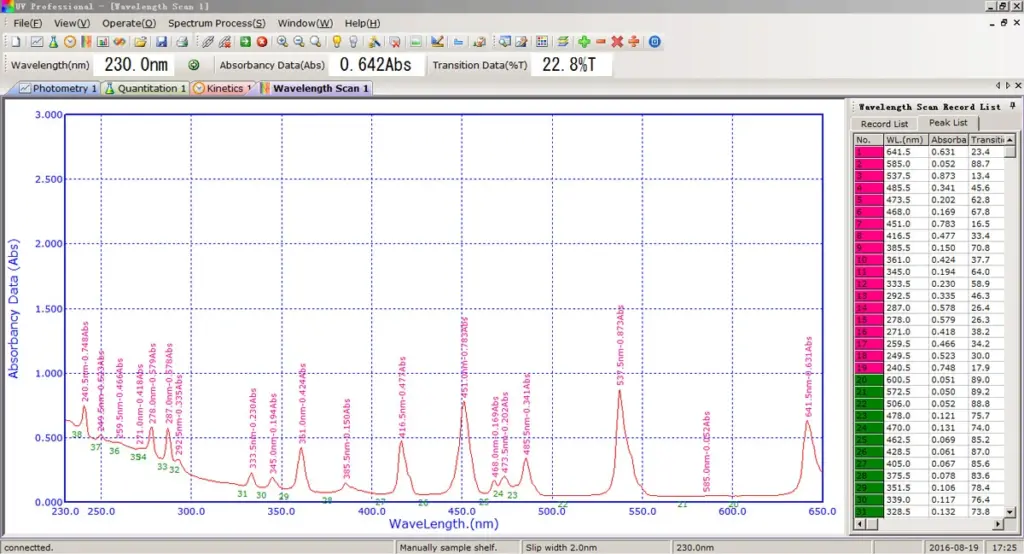Turn lamp on with yellow bulb icon
The width and height of the screenshot is (1024, 554).
(x=337, y=42)
